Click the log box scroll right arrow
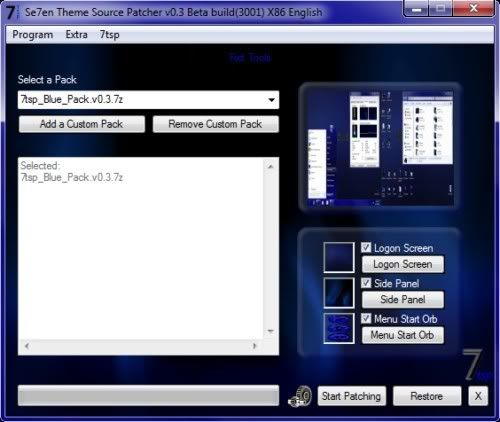 tap(255, 346)
